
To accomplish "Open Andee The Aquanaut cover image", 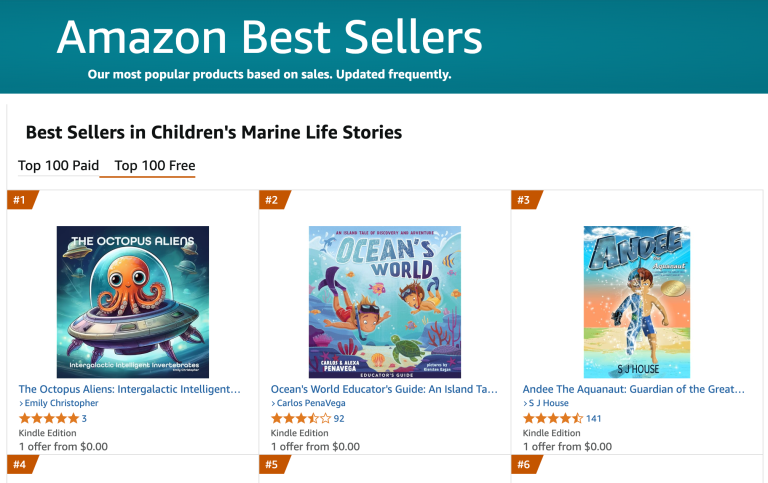I will coord(636,301).
